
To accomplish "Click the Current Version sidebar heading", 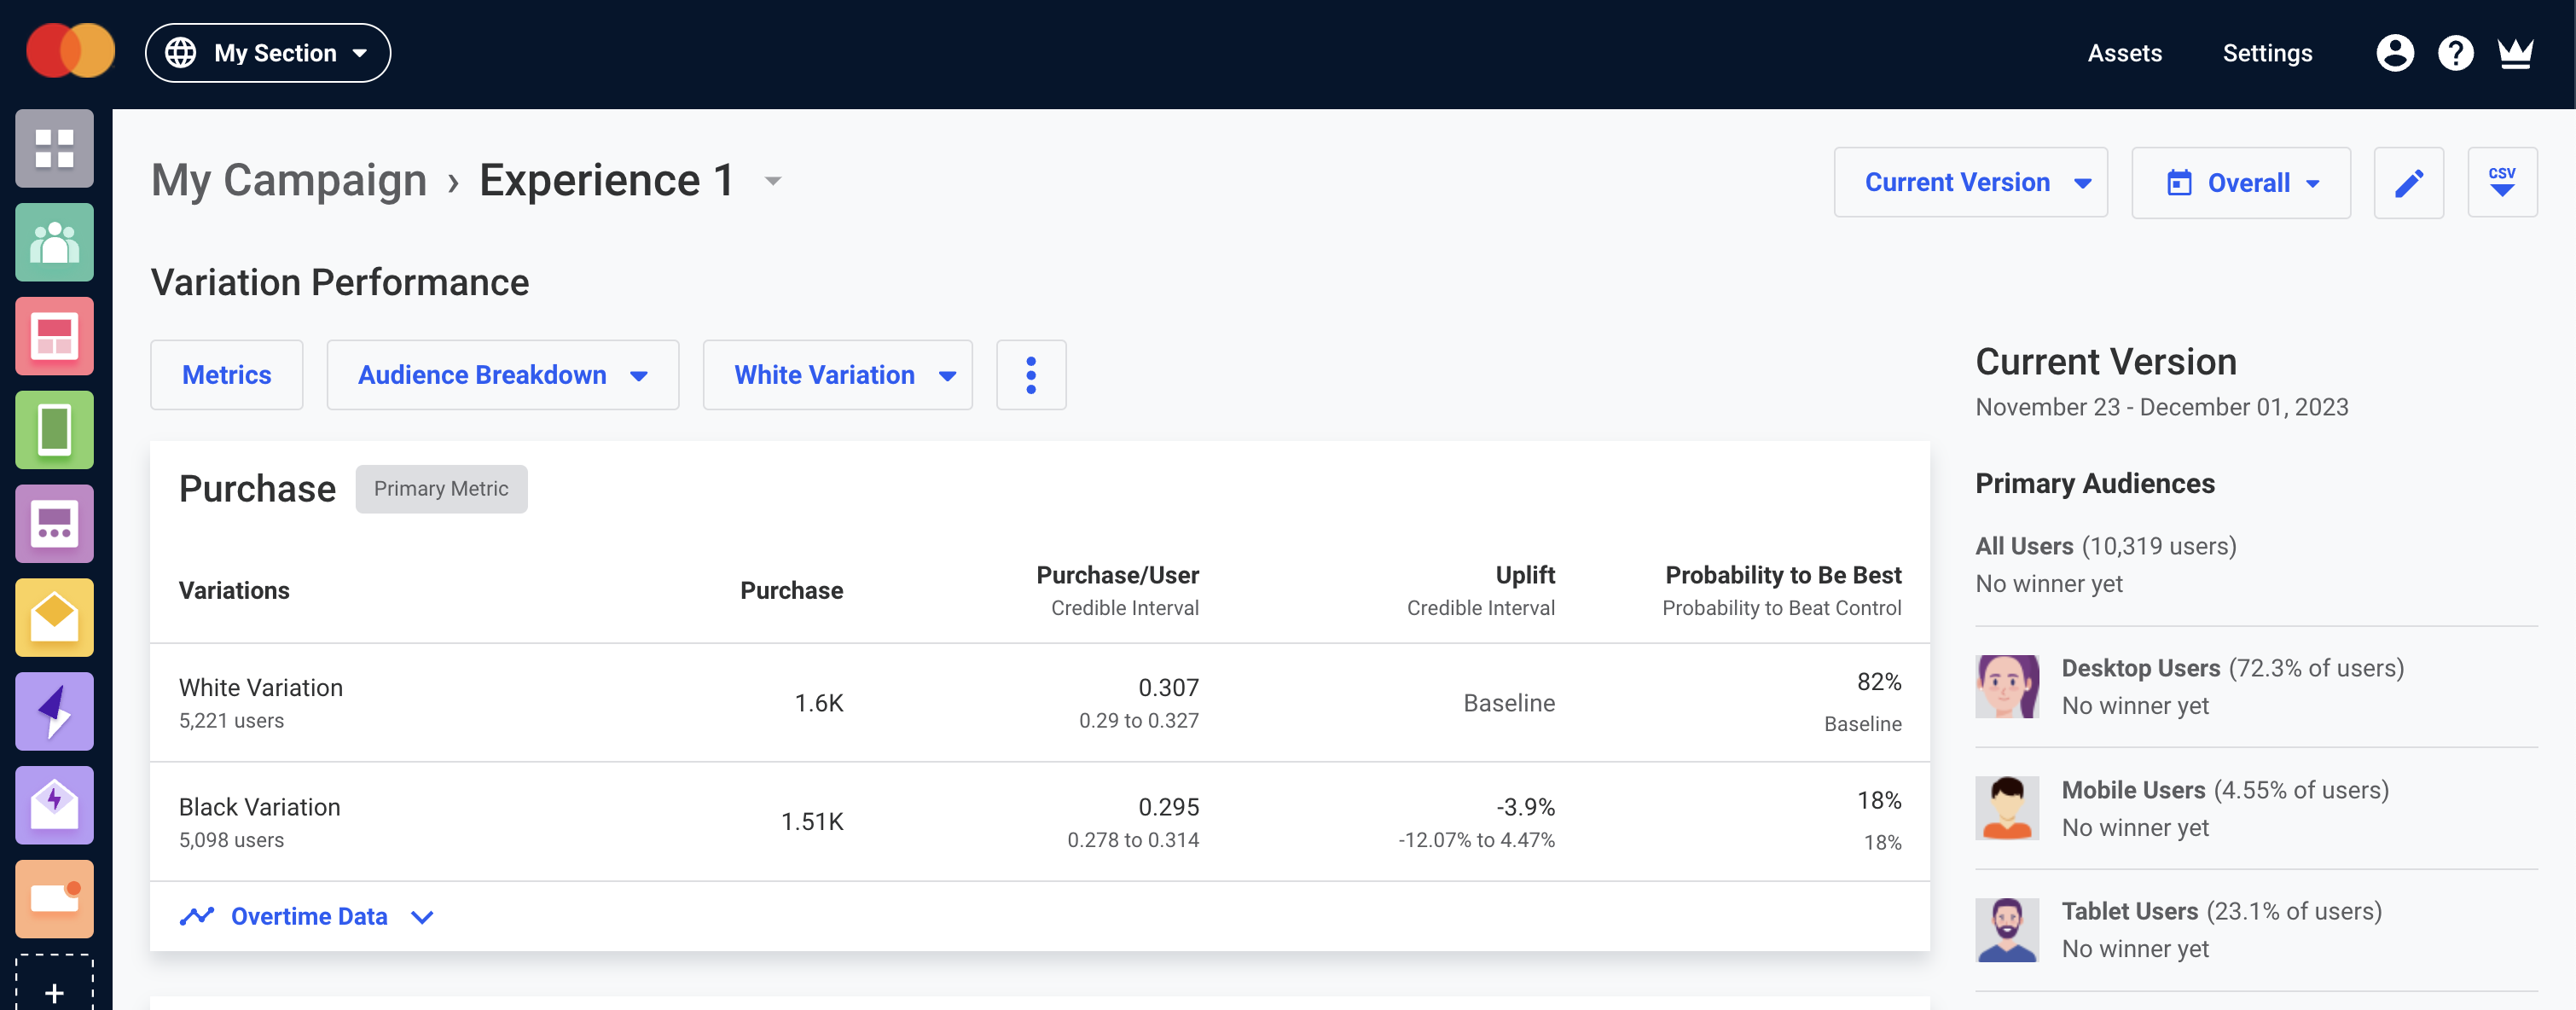I will [x=2106, y=362].
